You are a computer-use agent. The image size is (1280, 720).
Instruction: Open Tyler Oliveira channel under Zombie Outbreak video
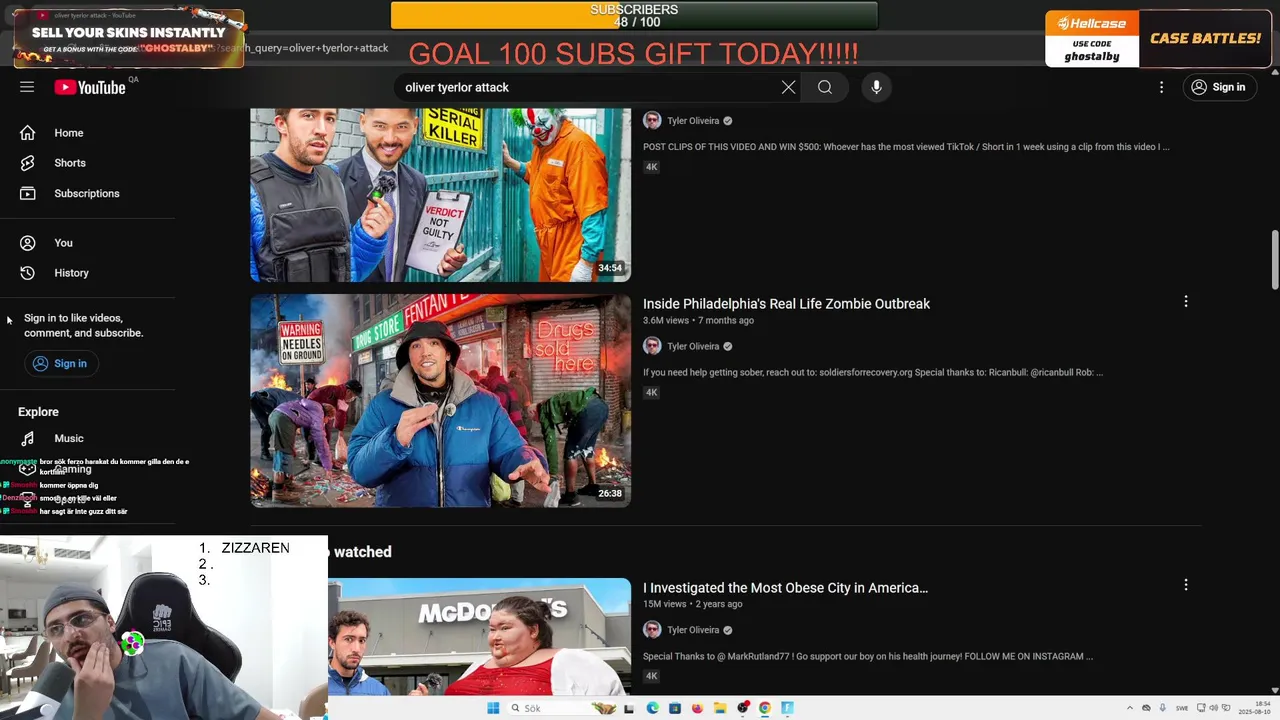tap(693, 346)
